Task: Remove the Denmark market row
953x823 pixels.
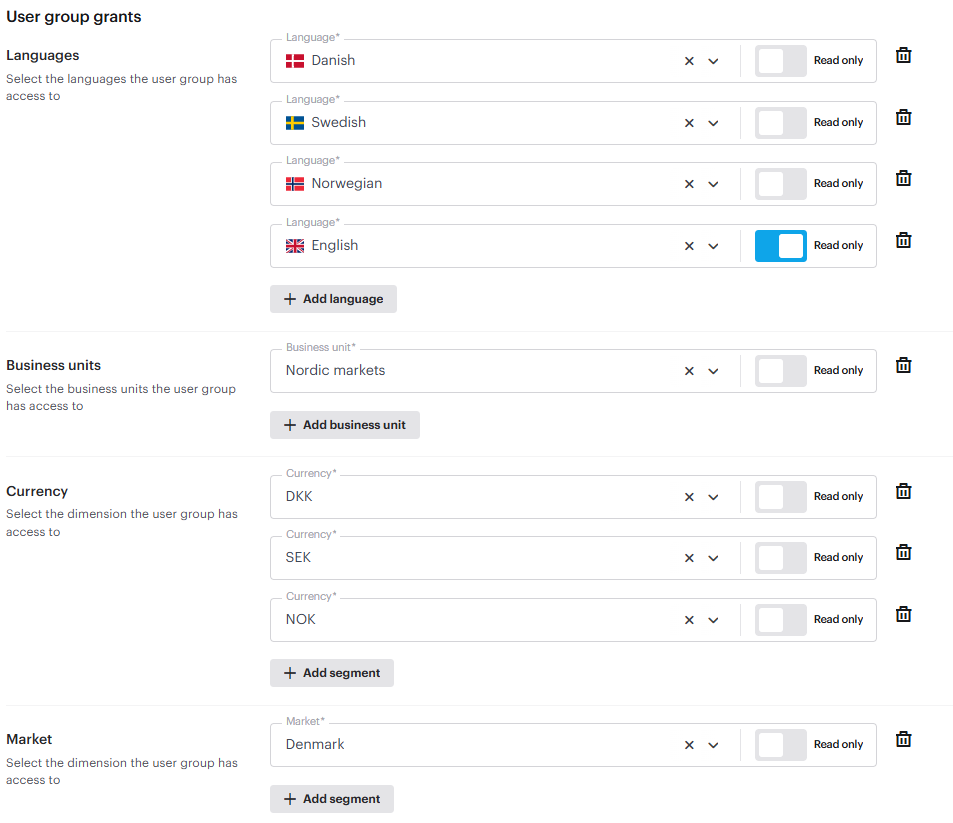Action: 903,740
